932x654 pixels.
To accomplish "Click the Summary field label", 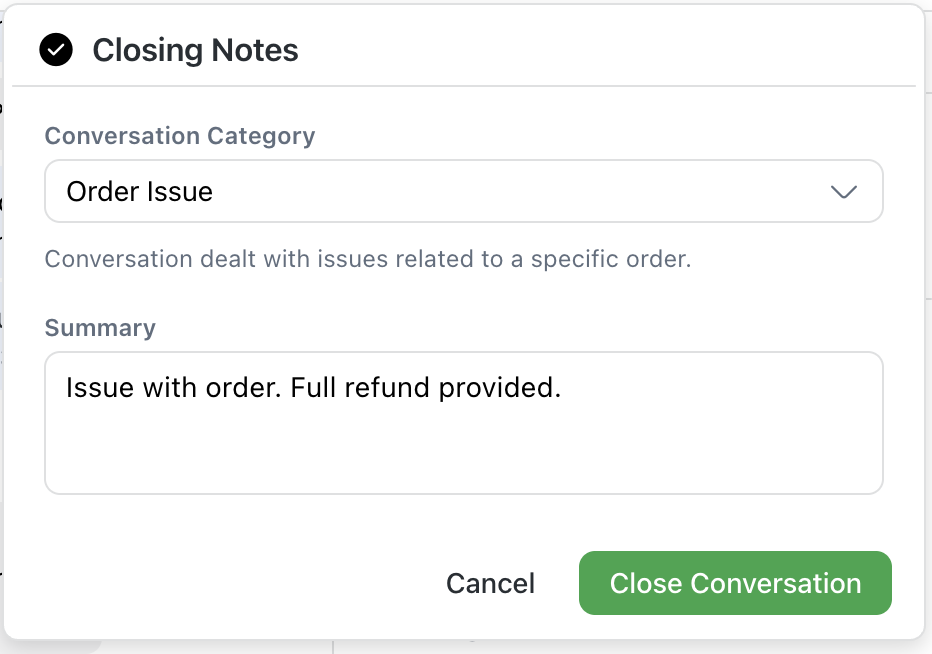I will point(100,328).
